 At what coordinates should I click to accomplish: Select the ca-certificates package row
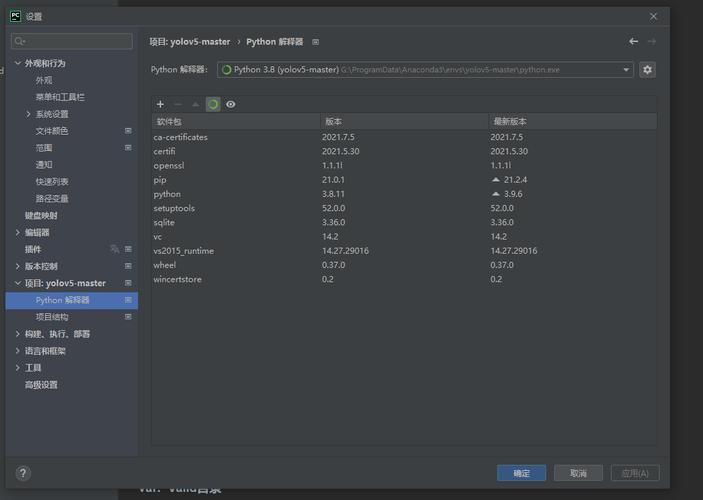click(x=404, y=137)
